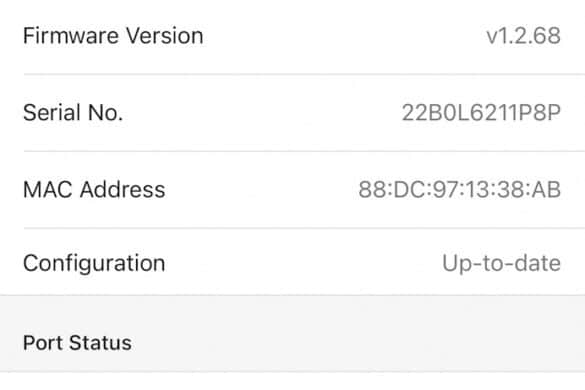Click the word Address in third row
The height and width of the screenshot is (390, 585).
(x=122, y=189)
